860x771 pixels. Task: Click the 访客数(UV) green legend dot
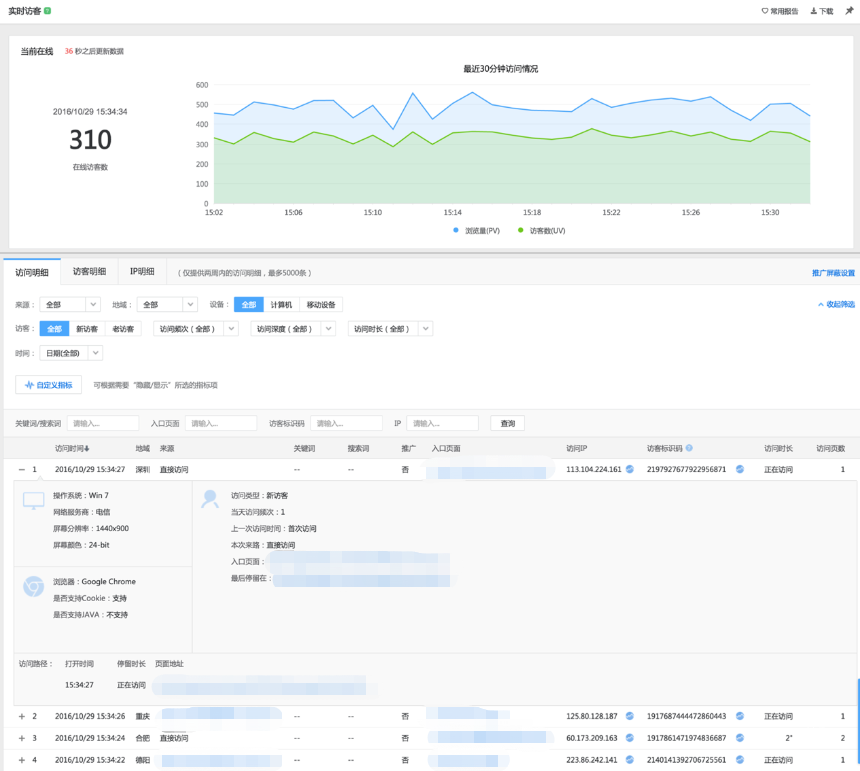pos(520,230)
